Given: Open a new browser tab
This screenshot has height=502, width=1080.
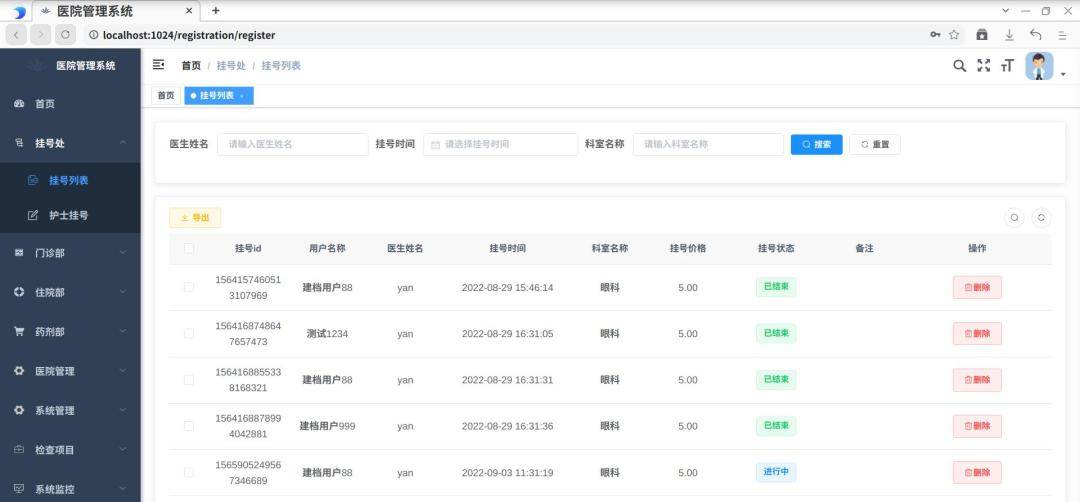Looking at the screenshot, I should pos(216,11).
